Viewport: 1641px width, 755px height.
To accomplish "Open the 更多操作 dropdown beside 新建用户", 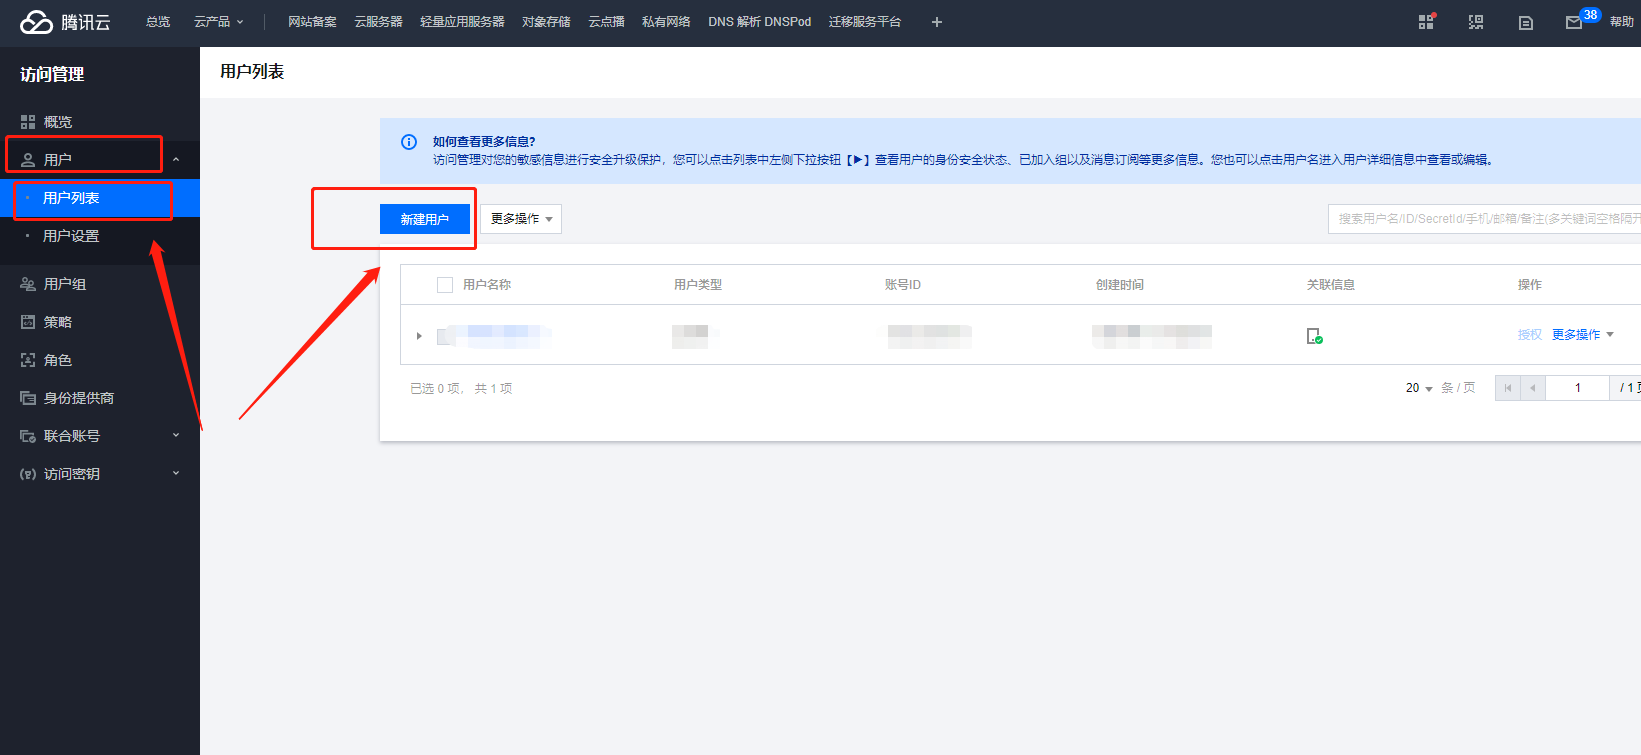I will 521,219.
